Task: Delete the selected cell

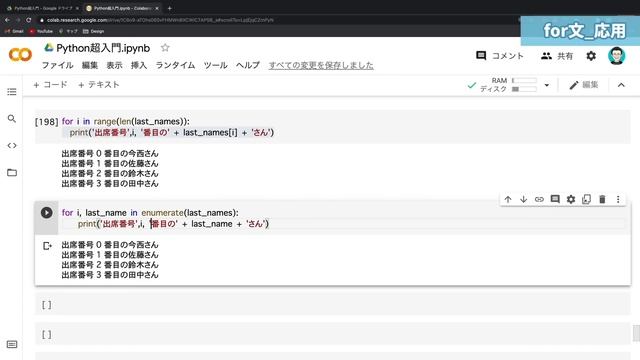Action: (x=602, y=199)
